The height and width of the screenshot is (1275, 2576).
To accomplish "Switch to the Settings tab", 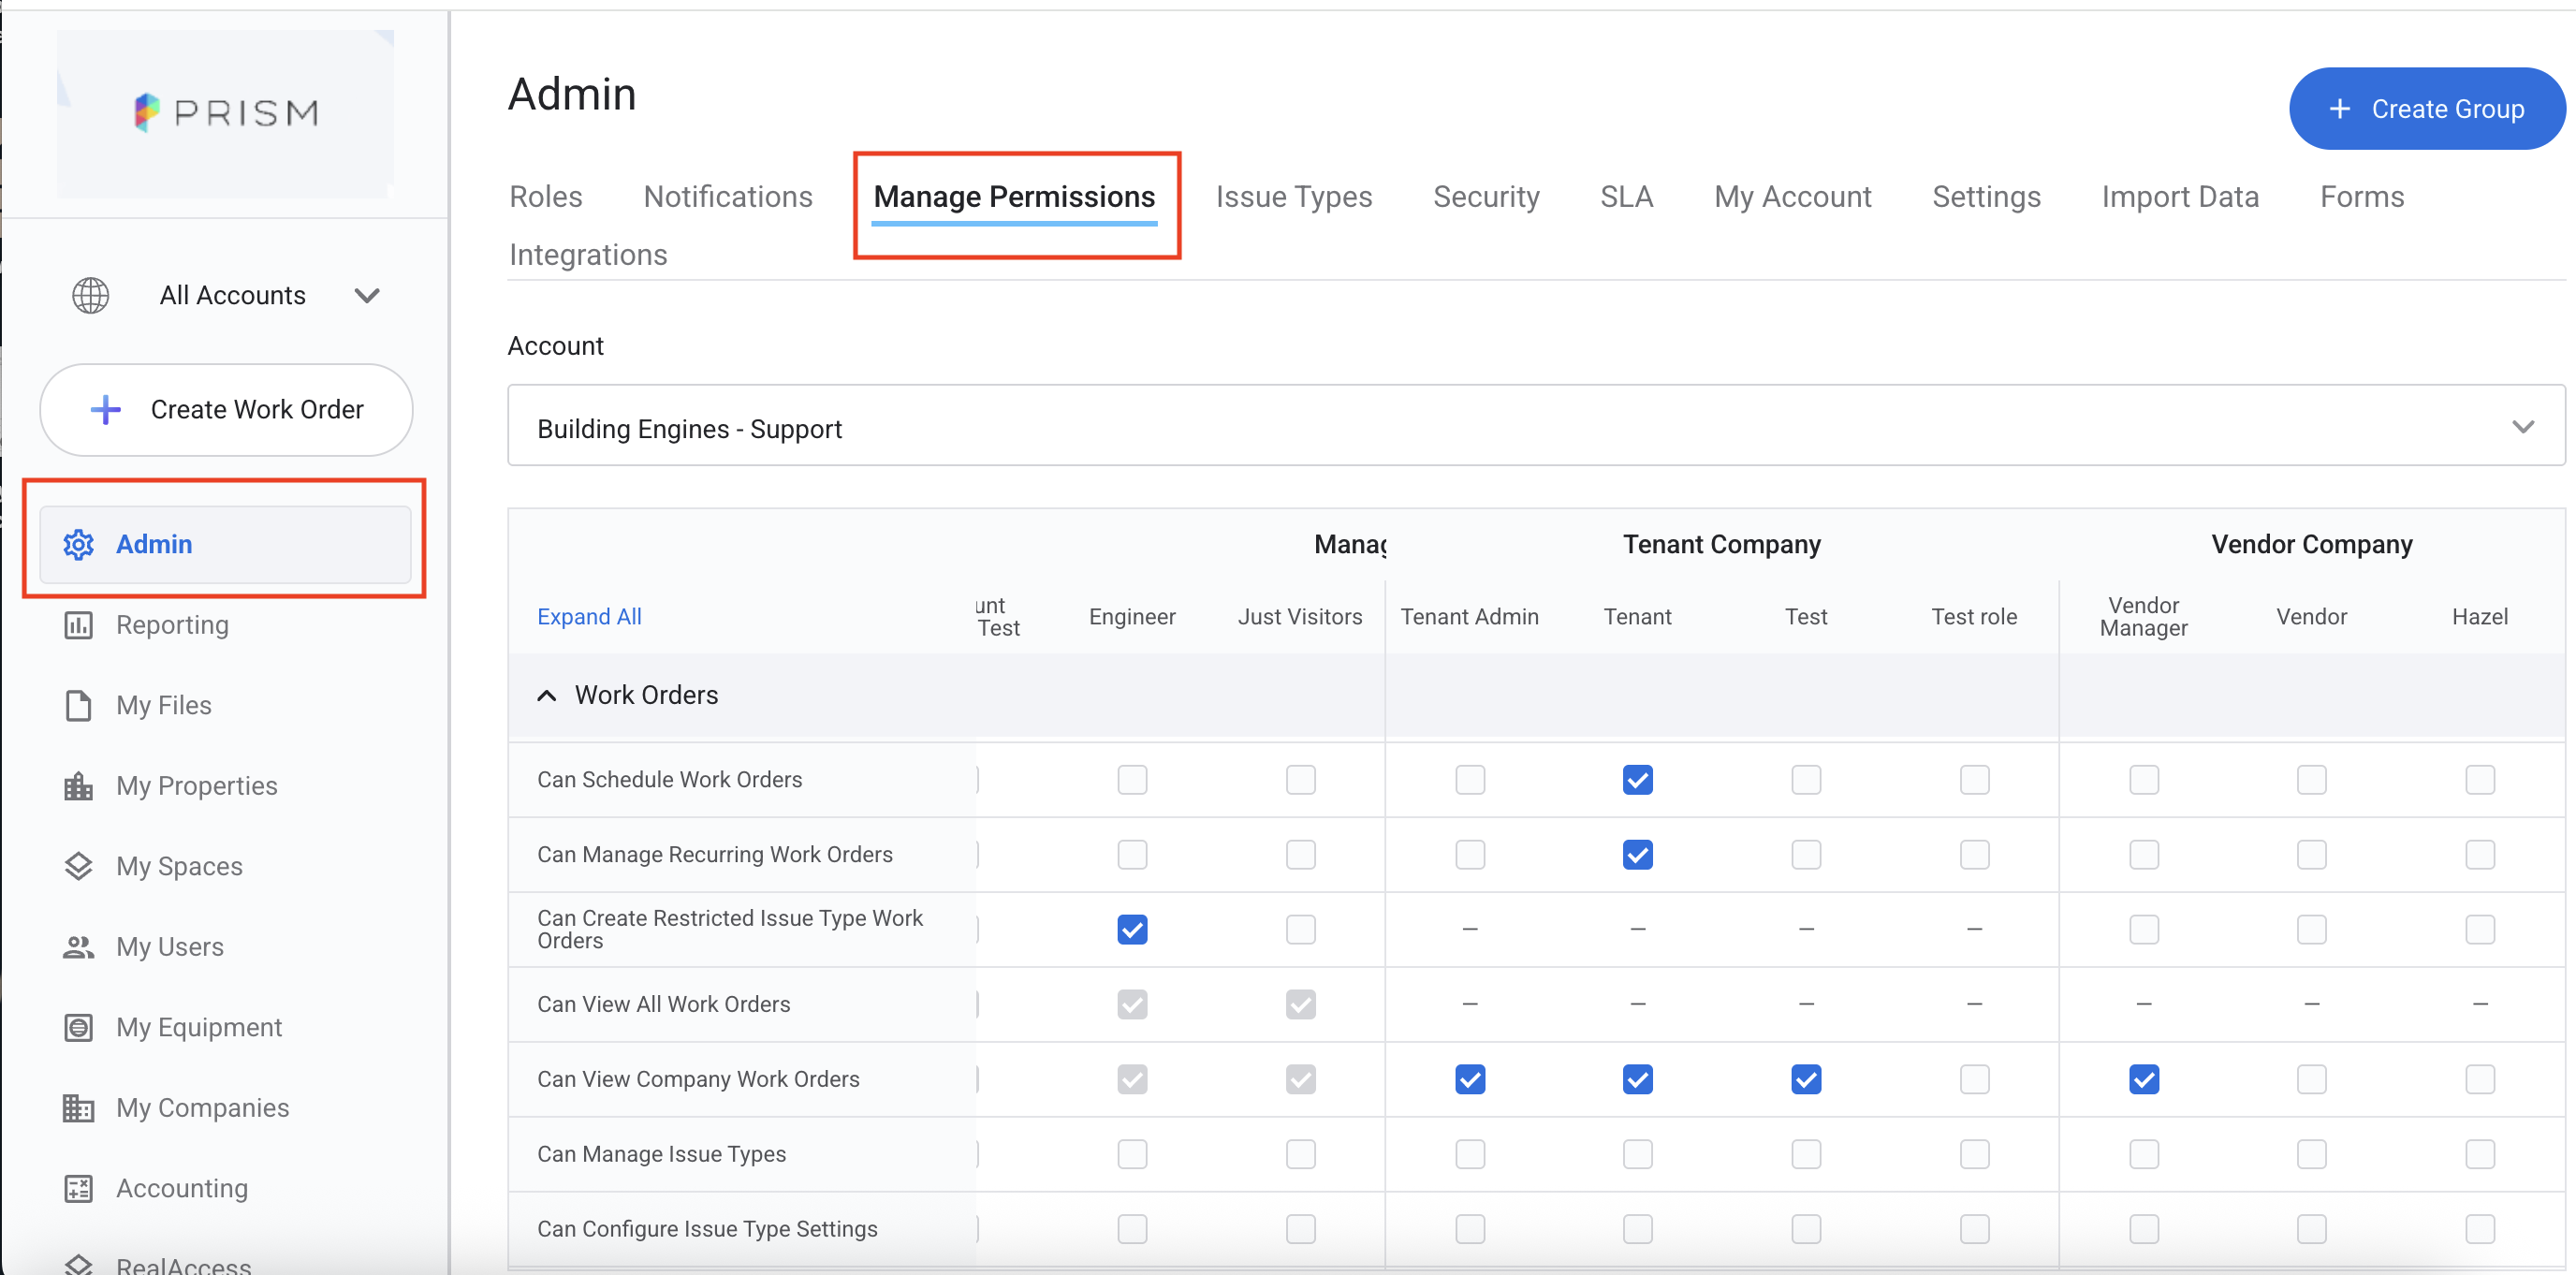I will pos(1986,197).
